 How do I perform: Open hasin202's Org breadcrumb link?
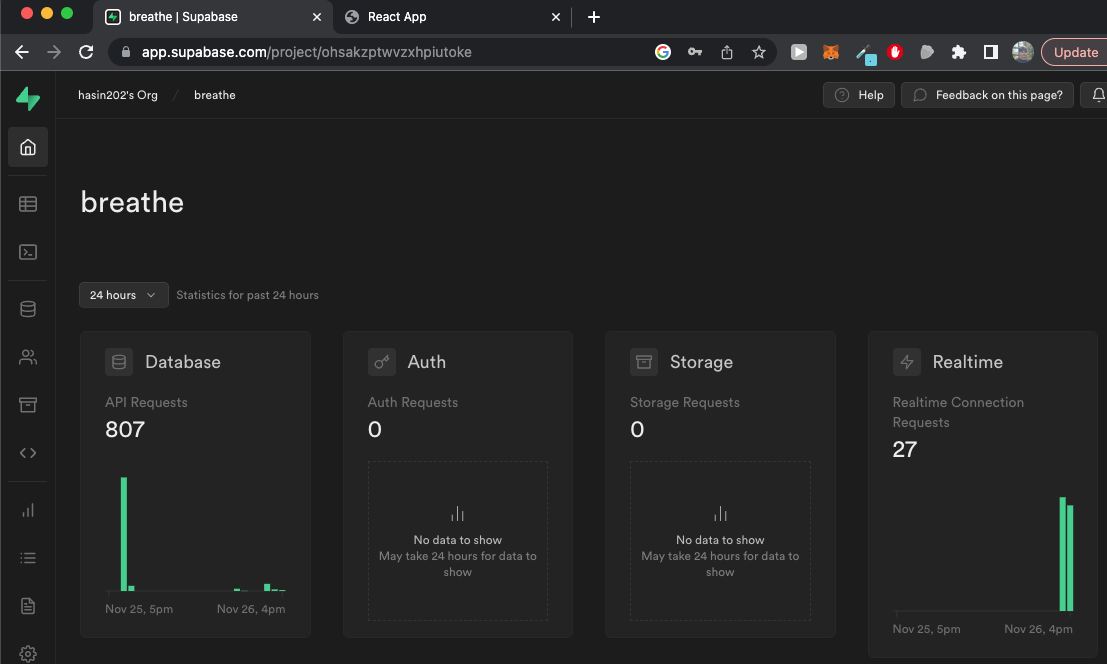click(x=118, y=95)
